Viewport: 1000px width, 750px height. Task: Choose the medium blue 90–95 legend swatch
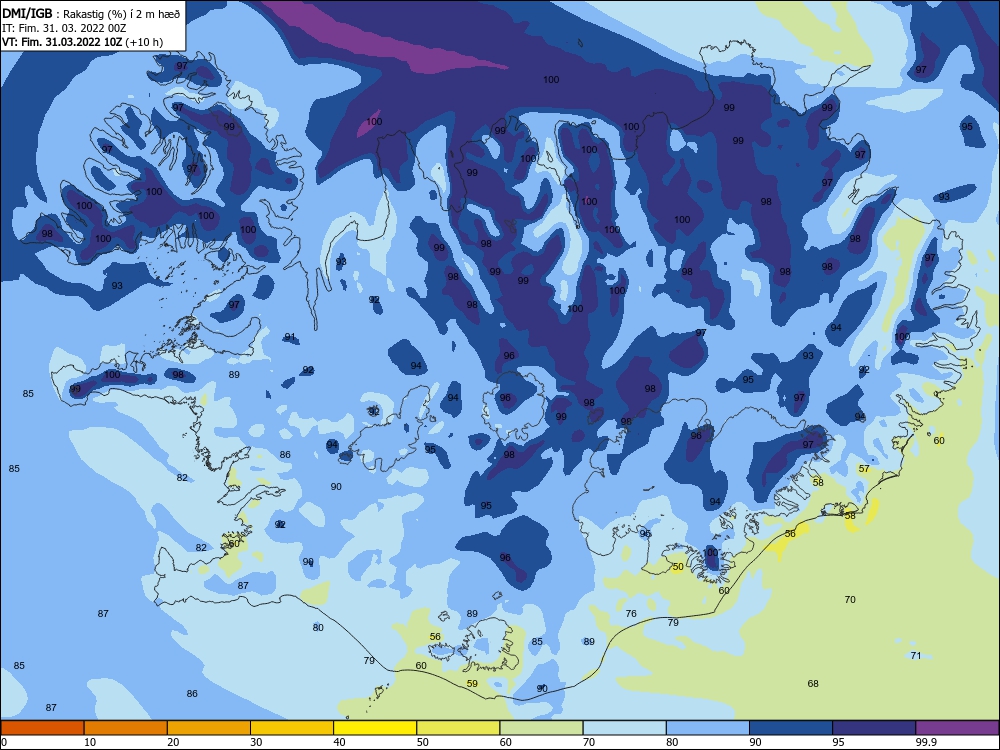791,728
